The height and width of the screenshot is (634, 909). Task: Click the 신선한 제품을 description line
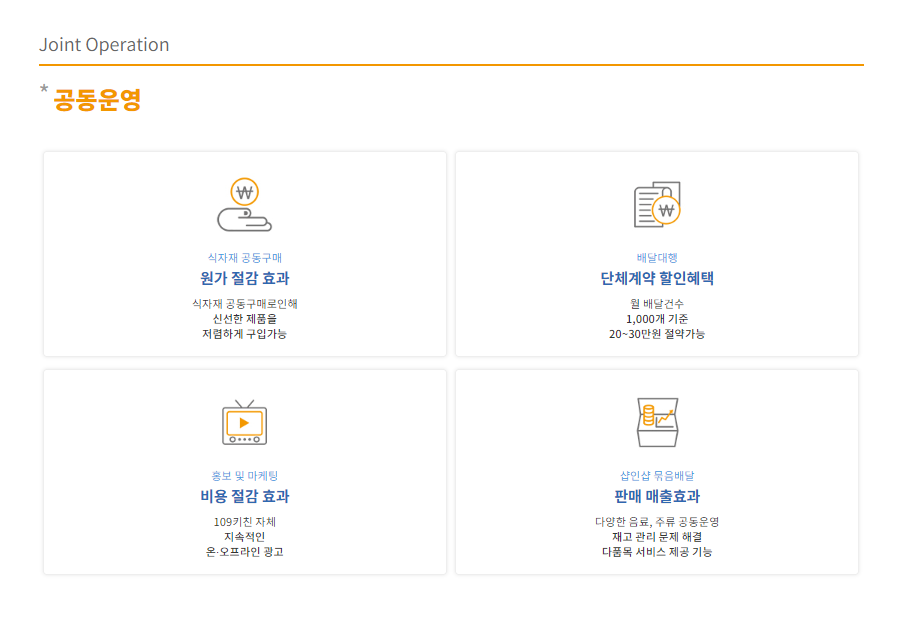pos(245,318)
